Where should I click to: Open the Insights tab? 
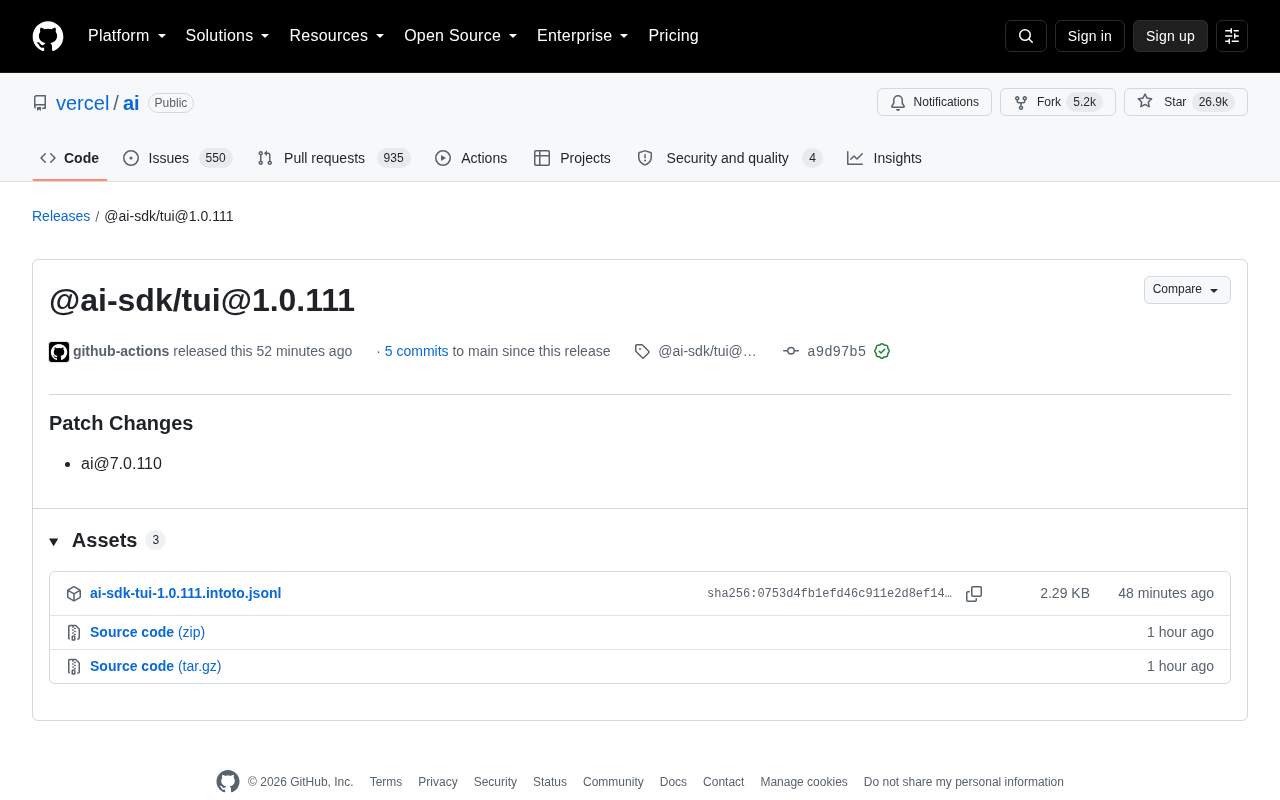pyautogui.click(x=884, y=158)
